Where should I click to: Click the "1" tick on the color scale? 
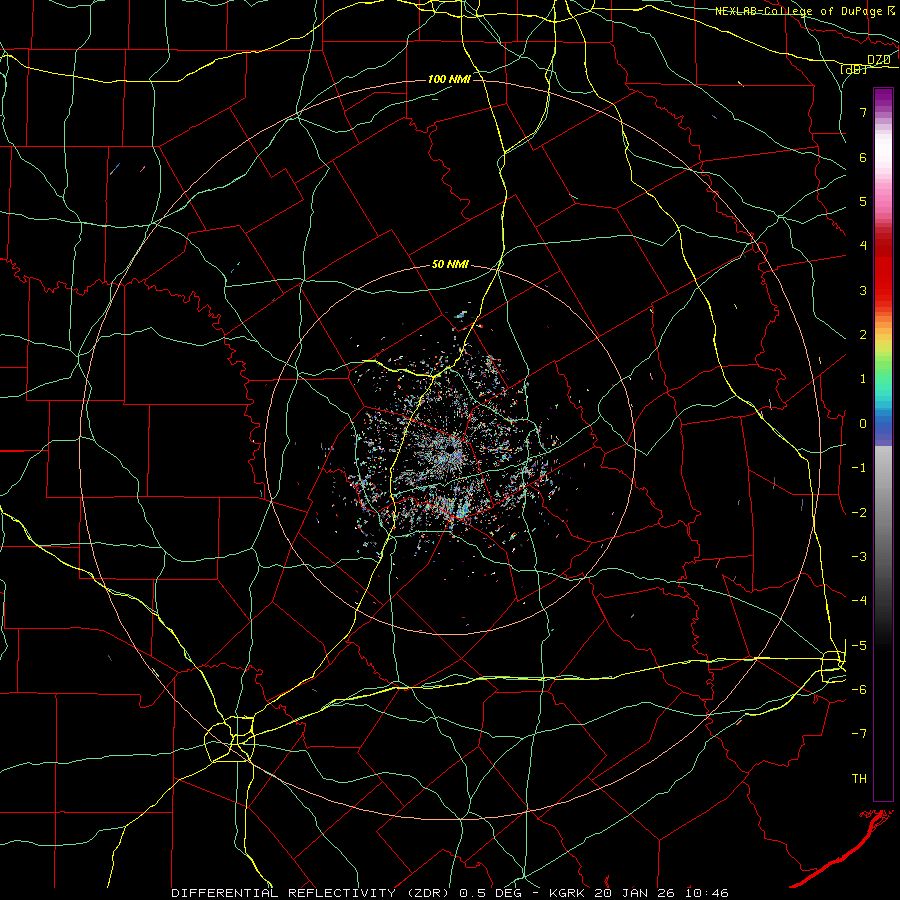[x=863, y=379]
